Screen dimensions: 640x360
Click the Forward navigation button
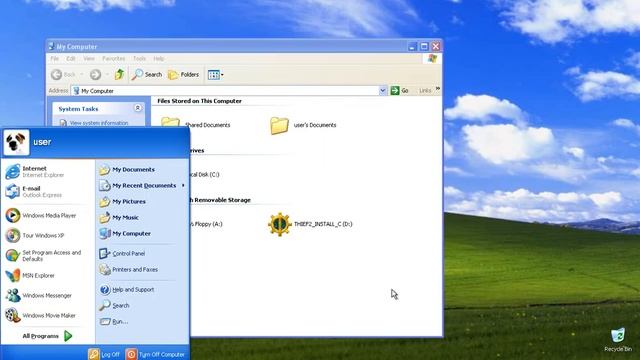point(96,74)
